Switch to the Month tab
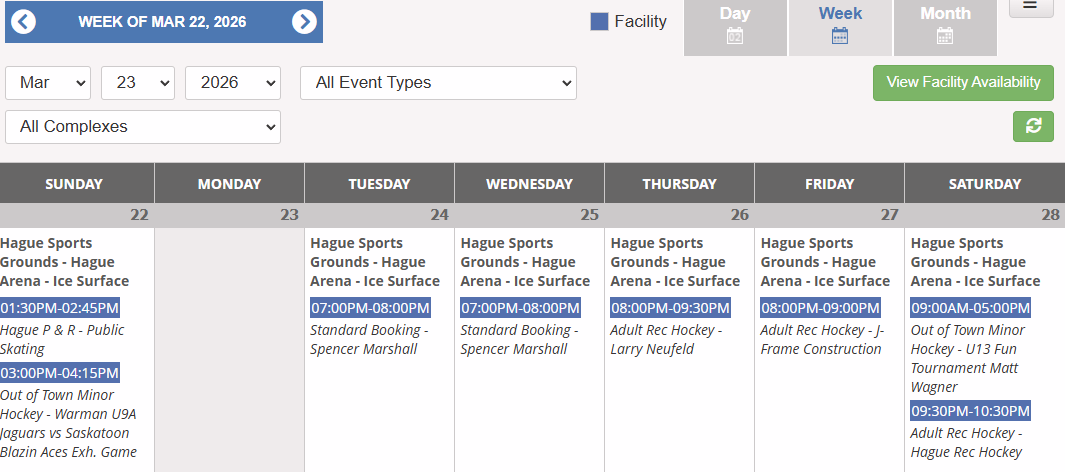1065x472 pixels. click(x=945, y=14)
